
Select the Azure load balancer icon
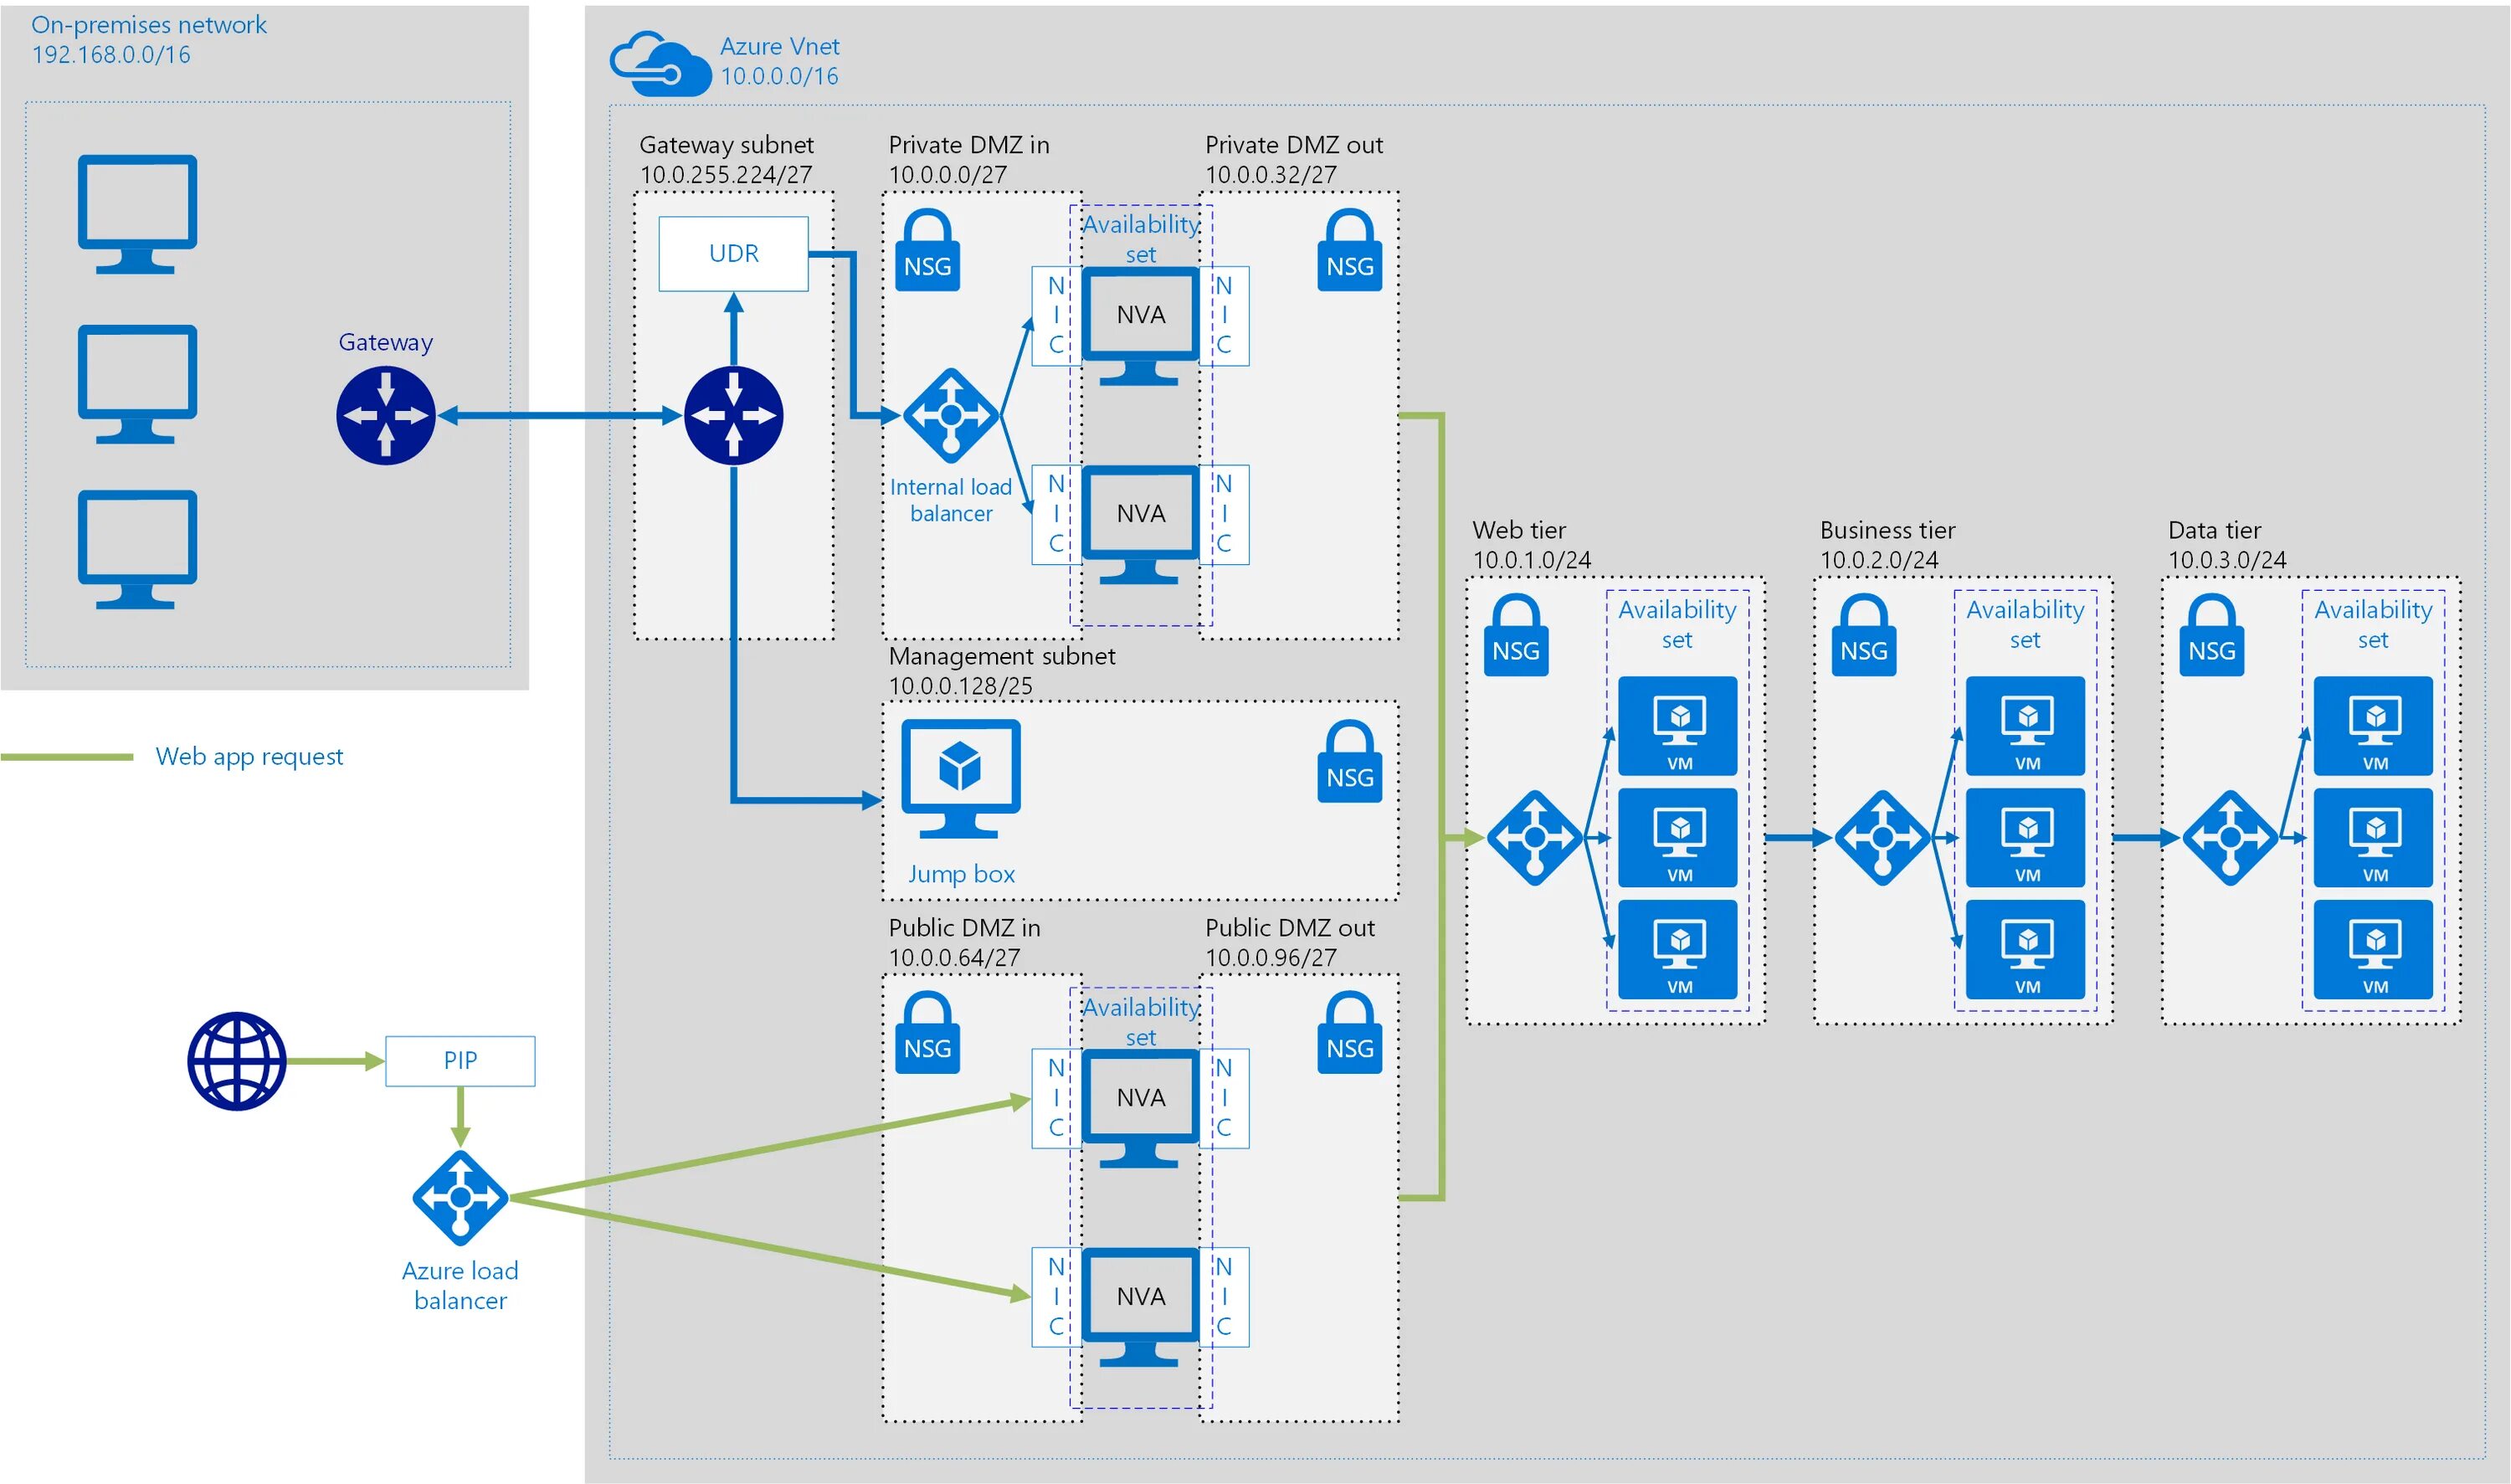coord(460,1197)
